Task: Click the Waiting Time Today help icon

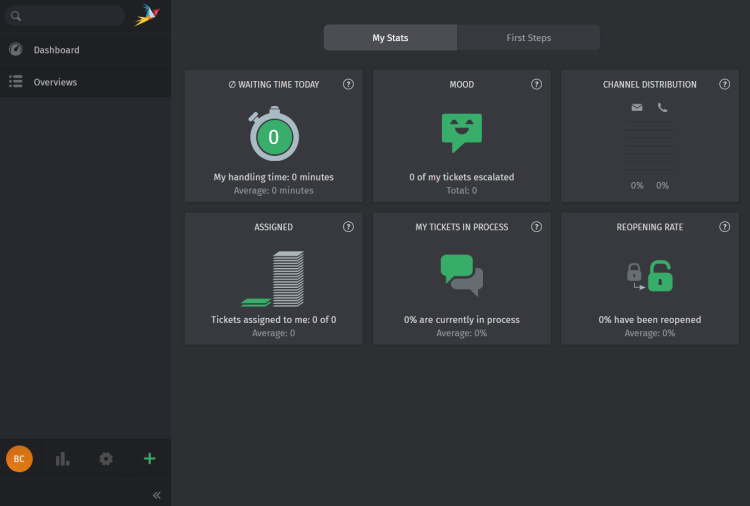Action: coord(348,85)
